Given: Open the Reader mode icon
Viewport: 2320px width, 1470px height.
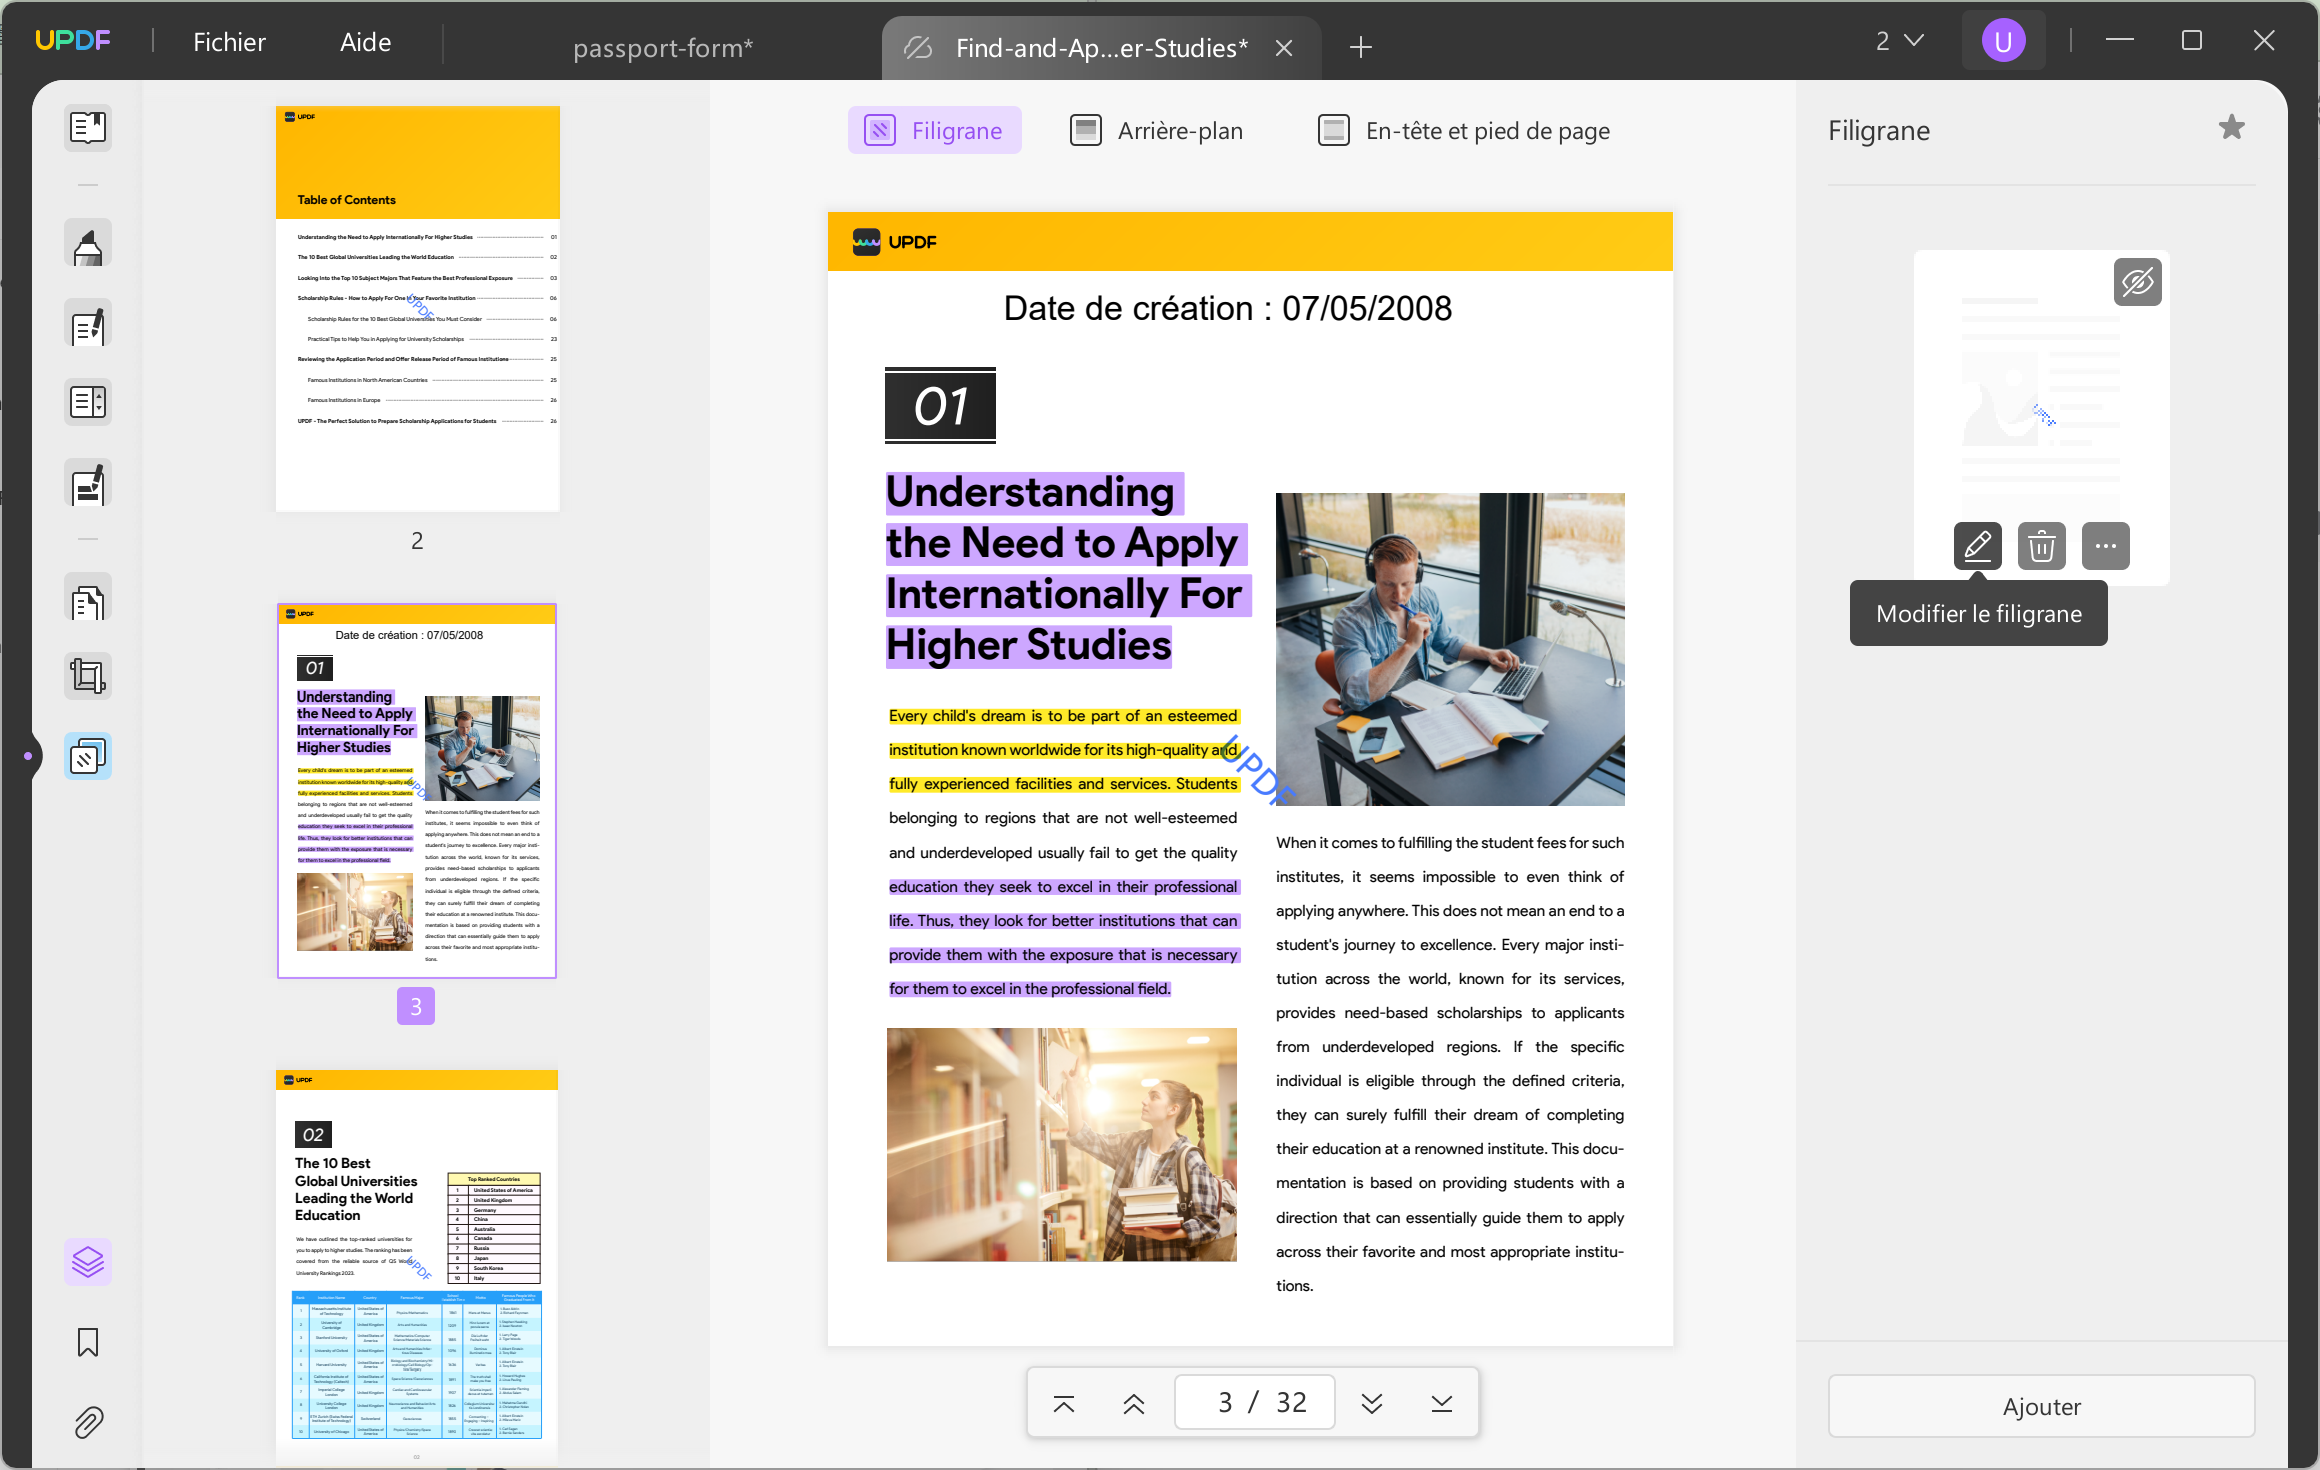Looking at the screenshot, I should click(88, 127).
